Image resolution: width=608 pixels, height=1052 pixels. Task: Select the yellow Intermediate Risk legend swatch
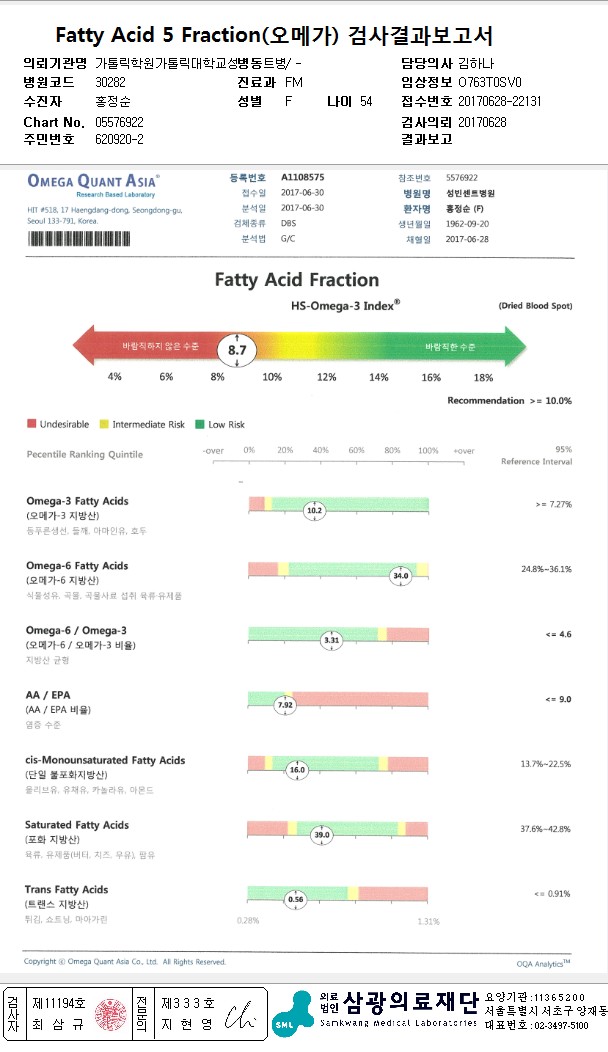tap(105, 424)
